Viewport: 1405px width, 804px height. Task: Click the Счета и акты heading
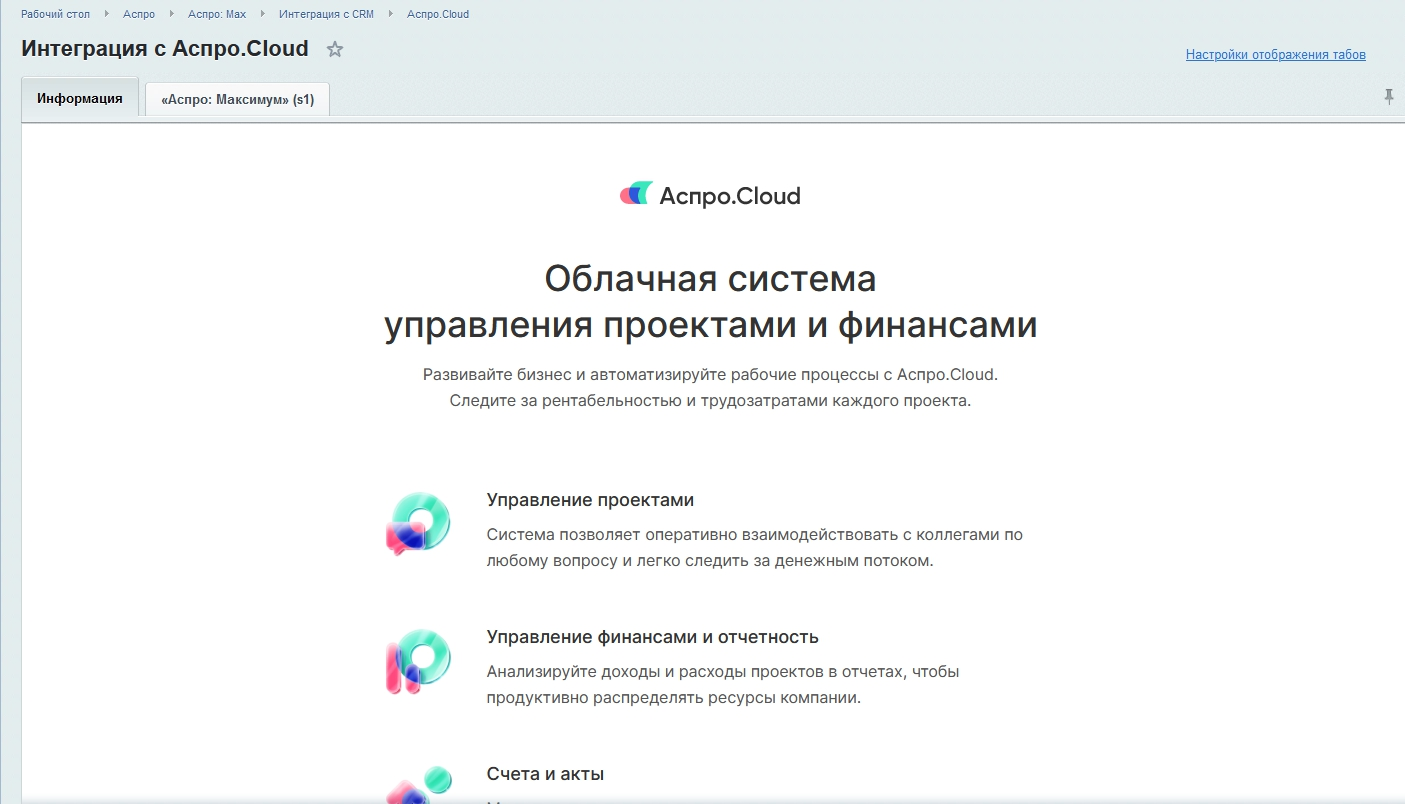(x=545, y=774)
